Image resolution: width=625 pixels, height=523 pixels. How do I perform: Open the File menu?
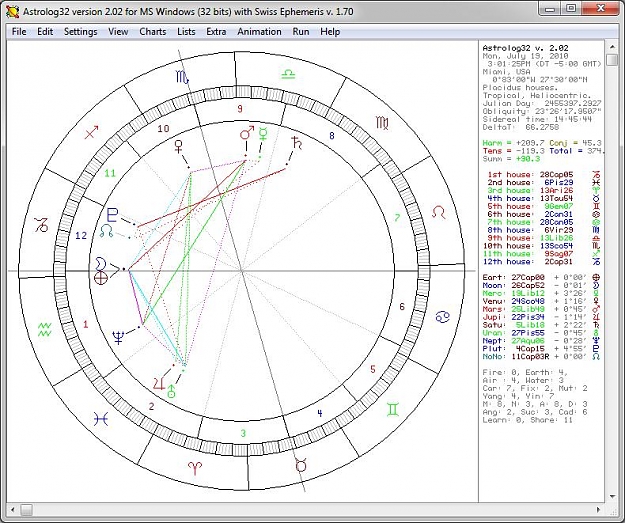(x=19, y=31)
